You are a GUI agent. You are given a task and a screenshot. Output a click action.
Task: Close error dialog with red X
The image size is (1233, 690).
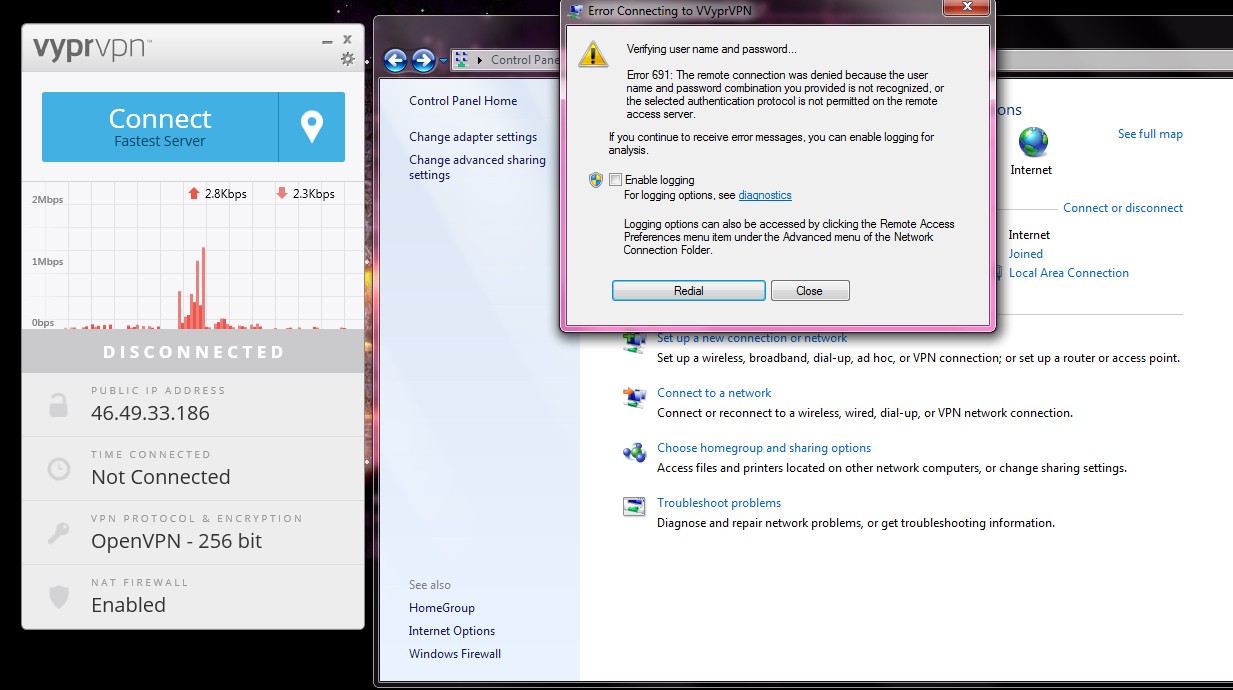pyautogui.click(x=967, y=7)
